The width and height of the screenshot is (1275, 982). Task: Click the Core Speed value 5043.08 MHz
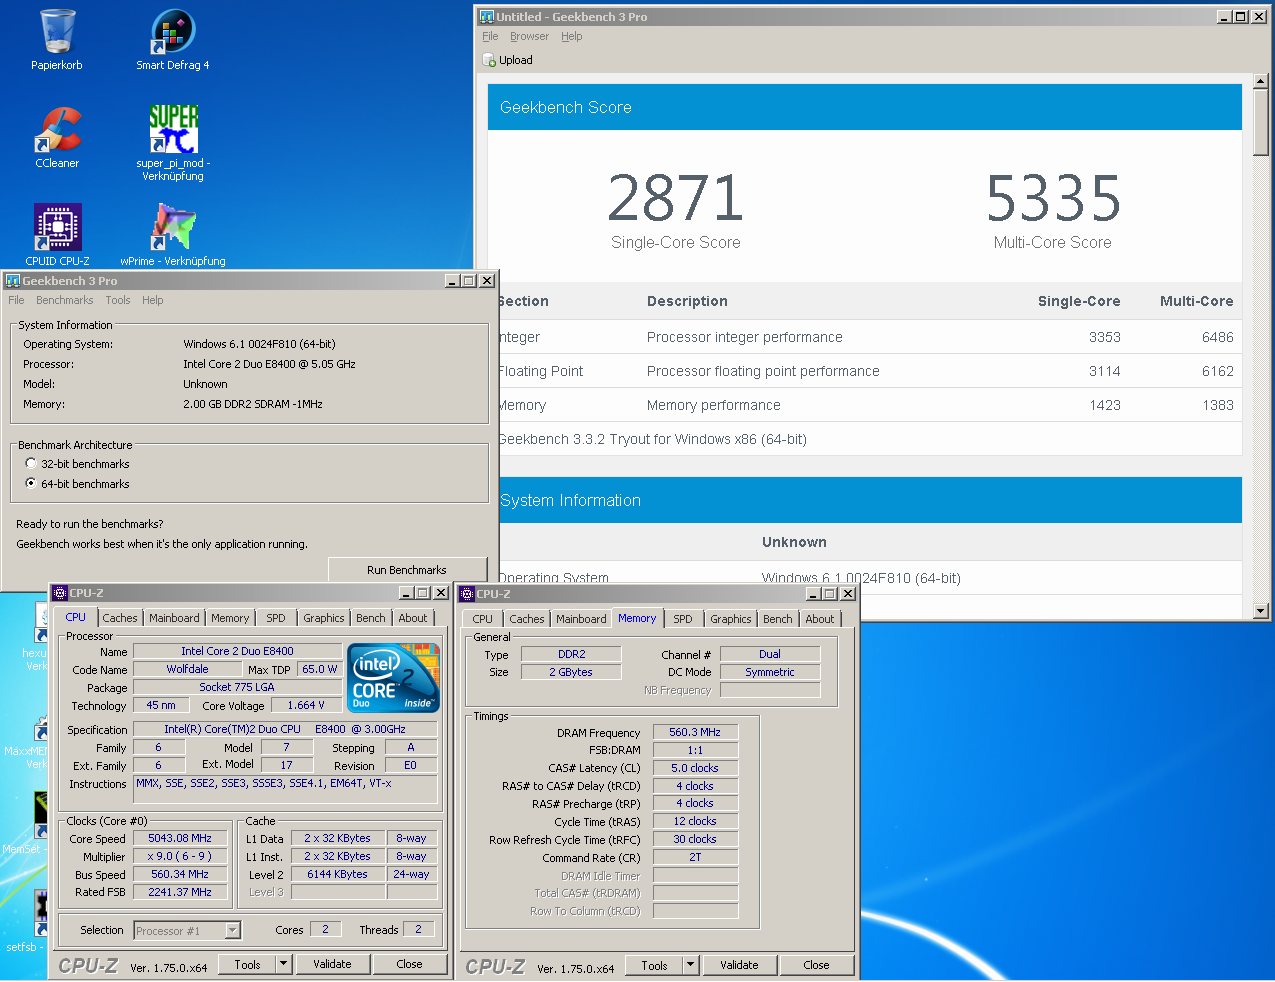point(180,839)
